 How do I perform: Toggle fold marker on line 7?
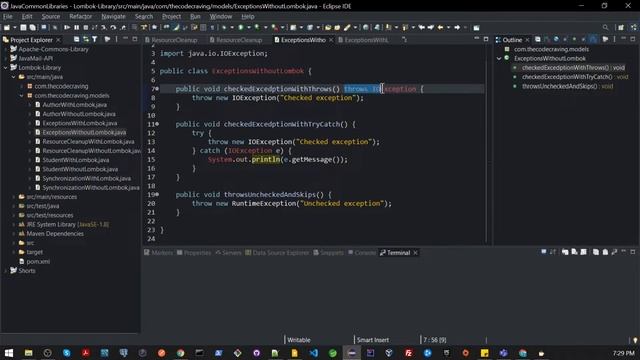[157, 89]
